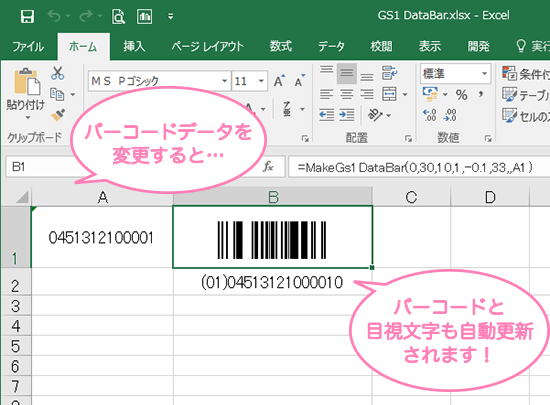Click the Redo arrow
This screenshot has width=550, height=405.
coord(86,16)
